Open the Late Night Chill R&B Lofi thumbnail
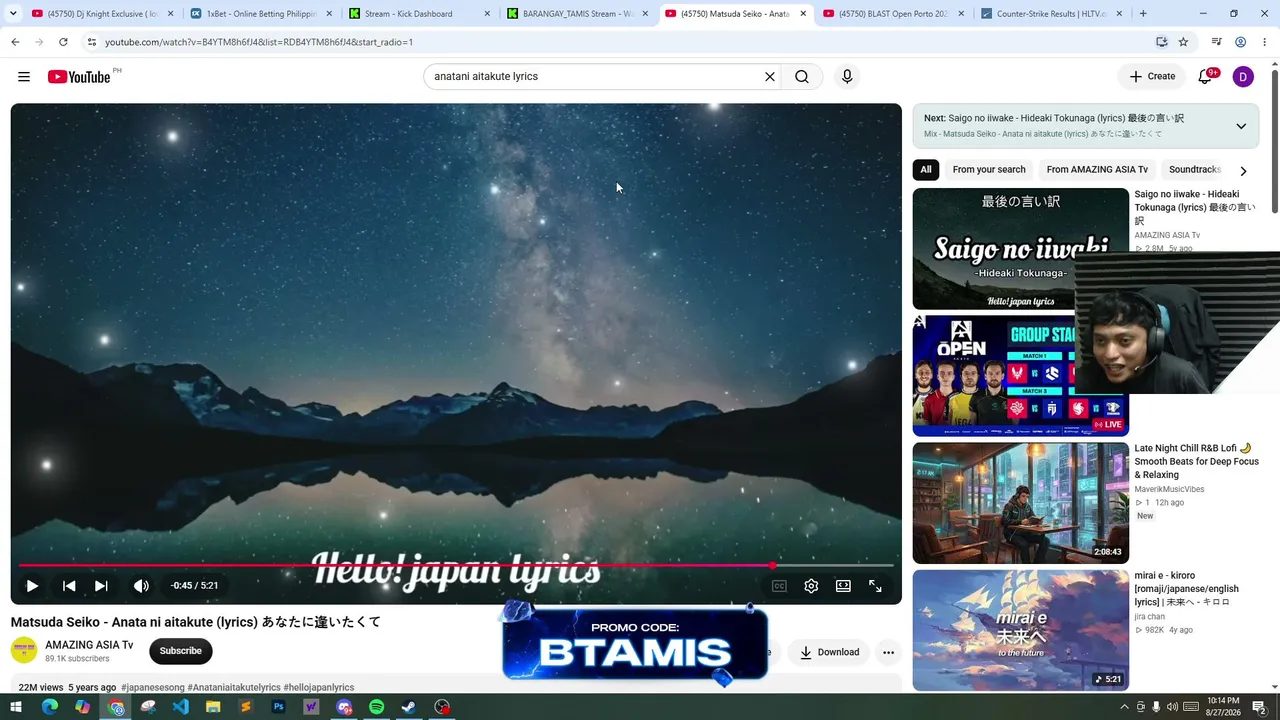This screenshot has width=1280, height=720. 1020,503
